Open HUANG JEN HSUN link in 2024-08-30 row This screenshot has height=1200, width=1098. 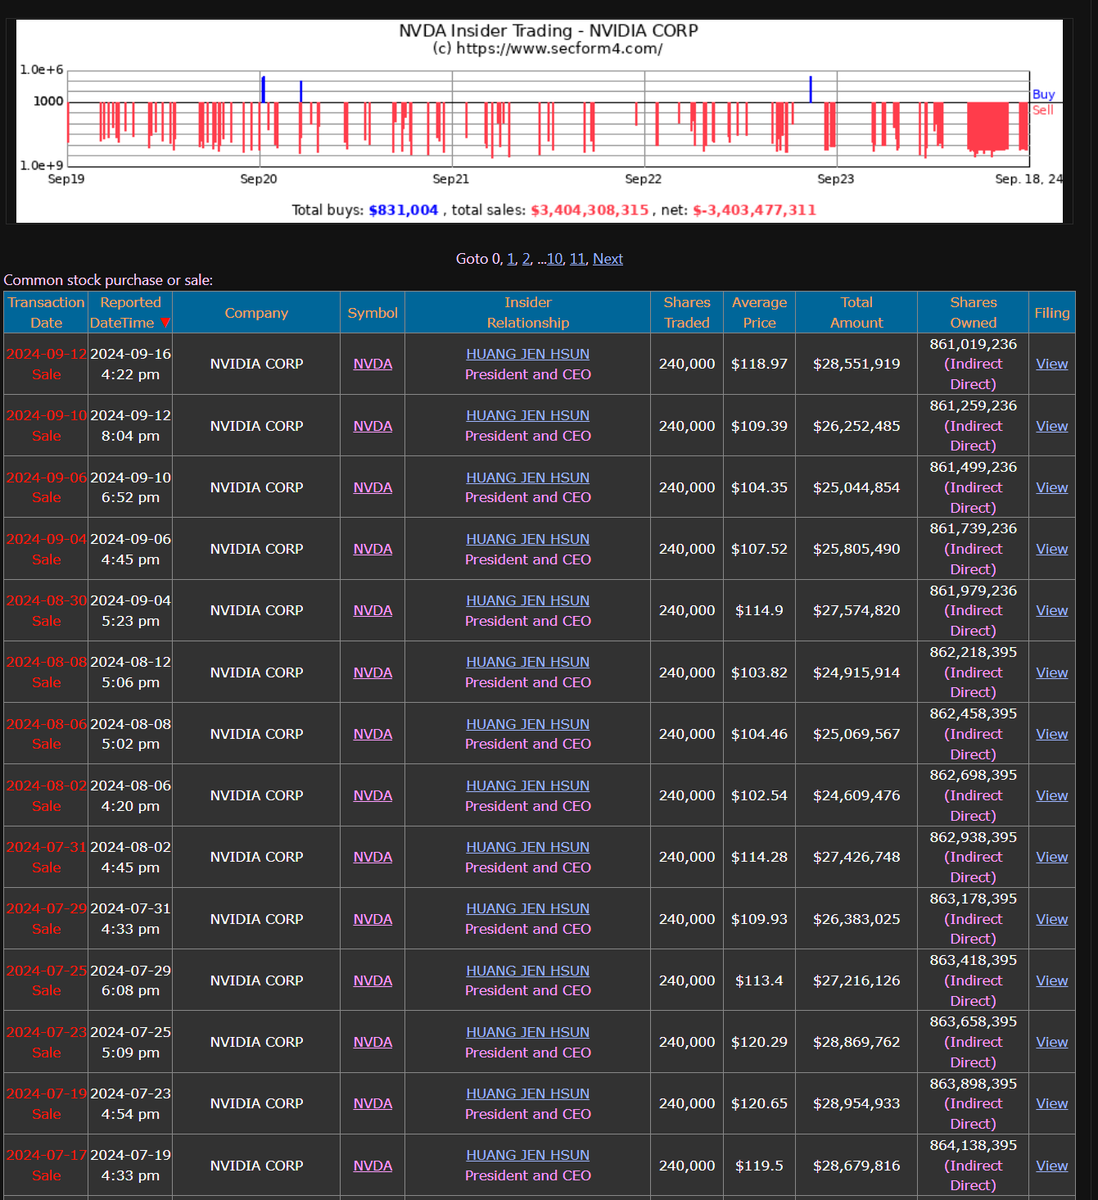528,601
